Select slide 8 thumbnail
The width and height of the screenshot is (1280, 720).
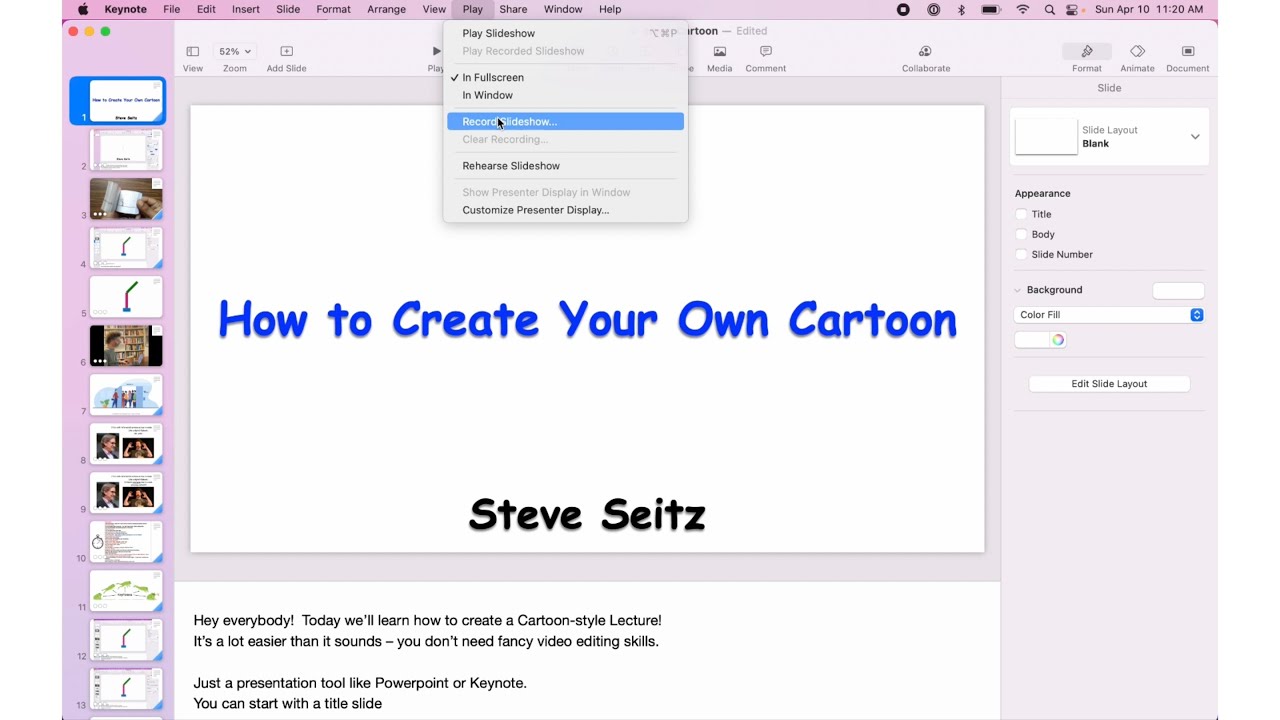[x=126, y=444]
